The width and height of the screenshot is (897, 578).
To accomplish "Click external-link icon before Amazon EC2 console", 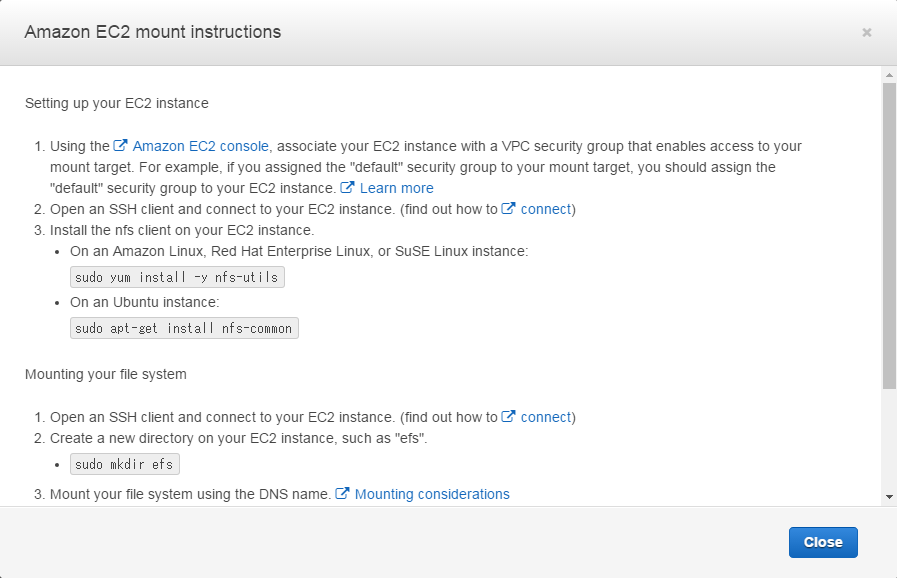I will (x=120, y=145).
